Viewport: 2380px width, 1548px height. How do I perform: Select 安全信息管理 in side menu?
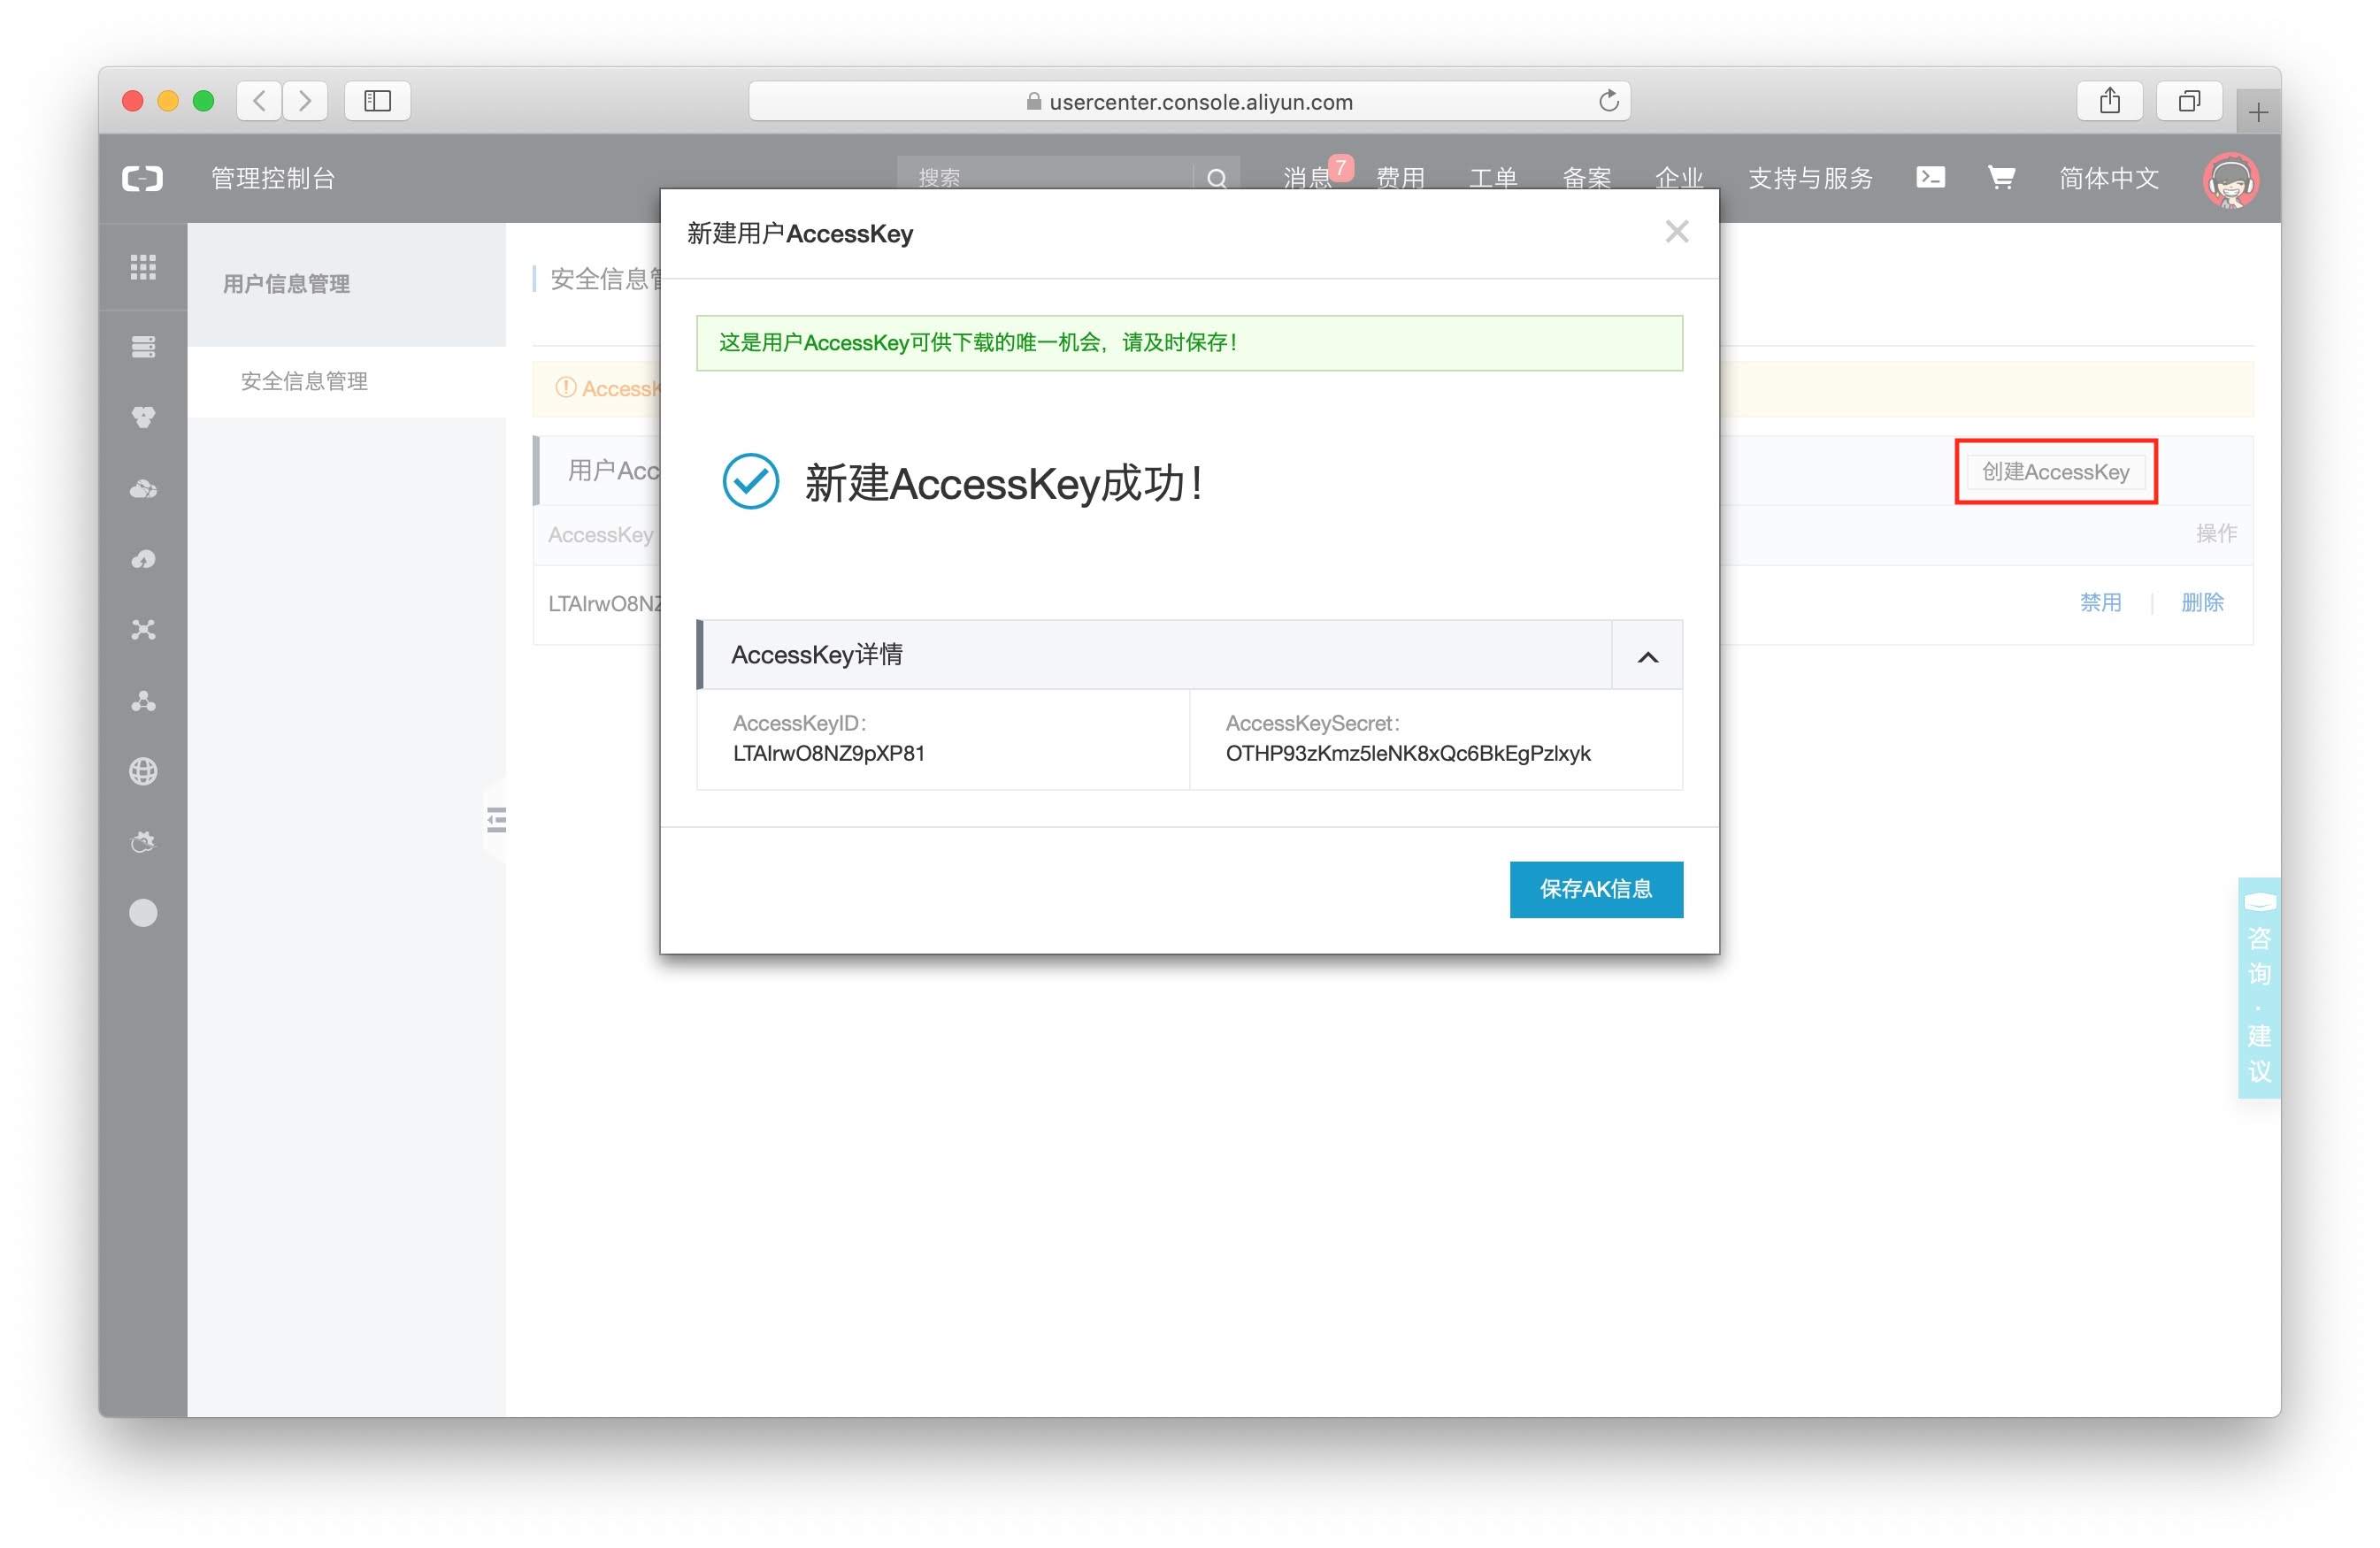point(304,381)
